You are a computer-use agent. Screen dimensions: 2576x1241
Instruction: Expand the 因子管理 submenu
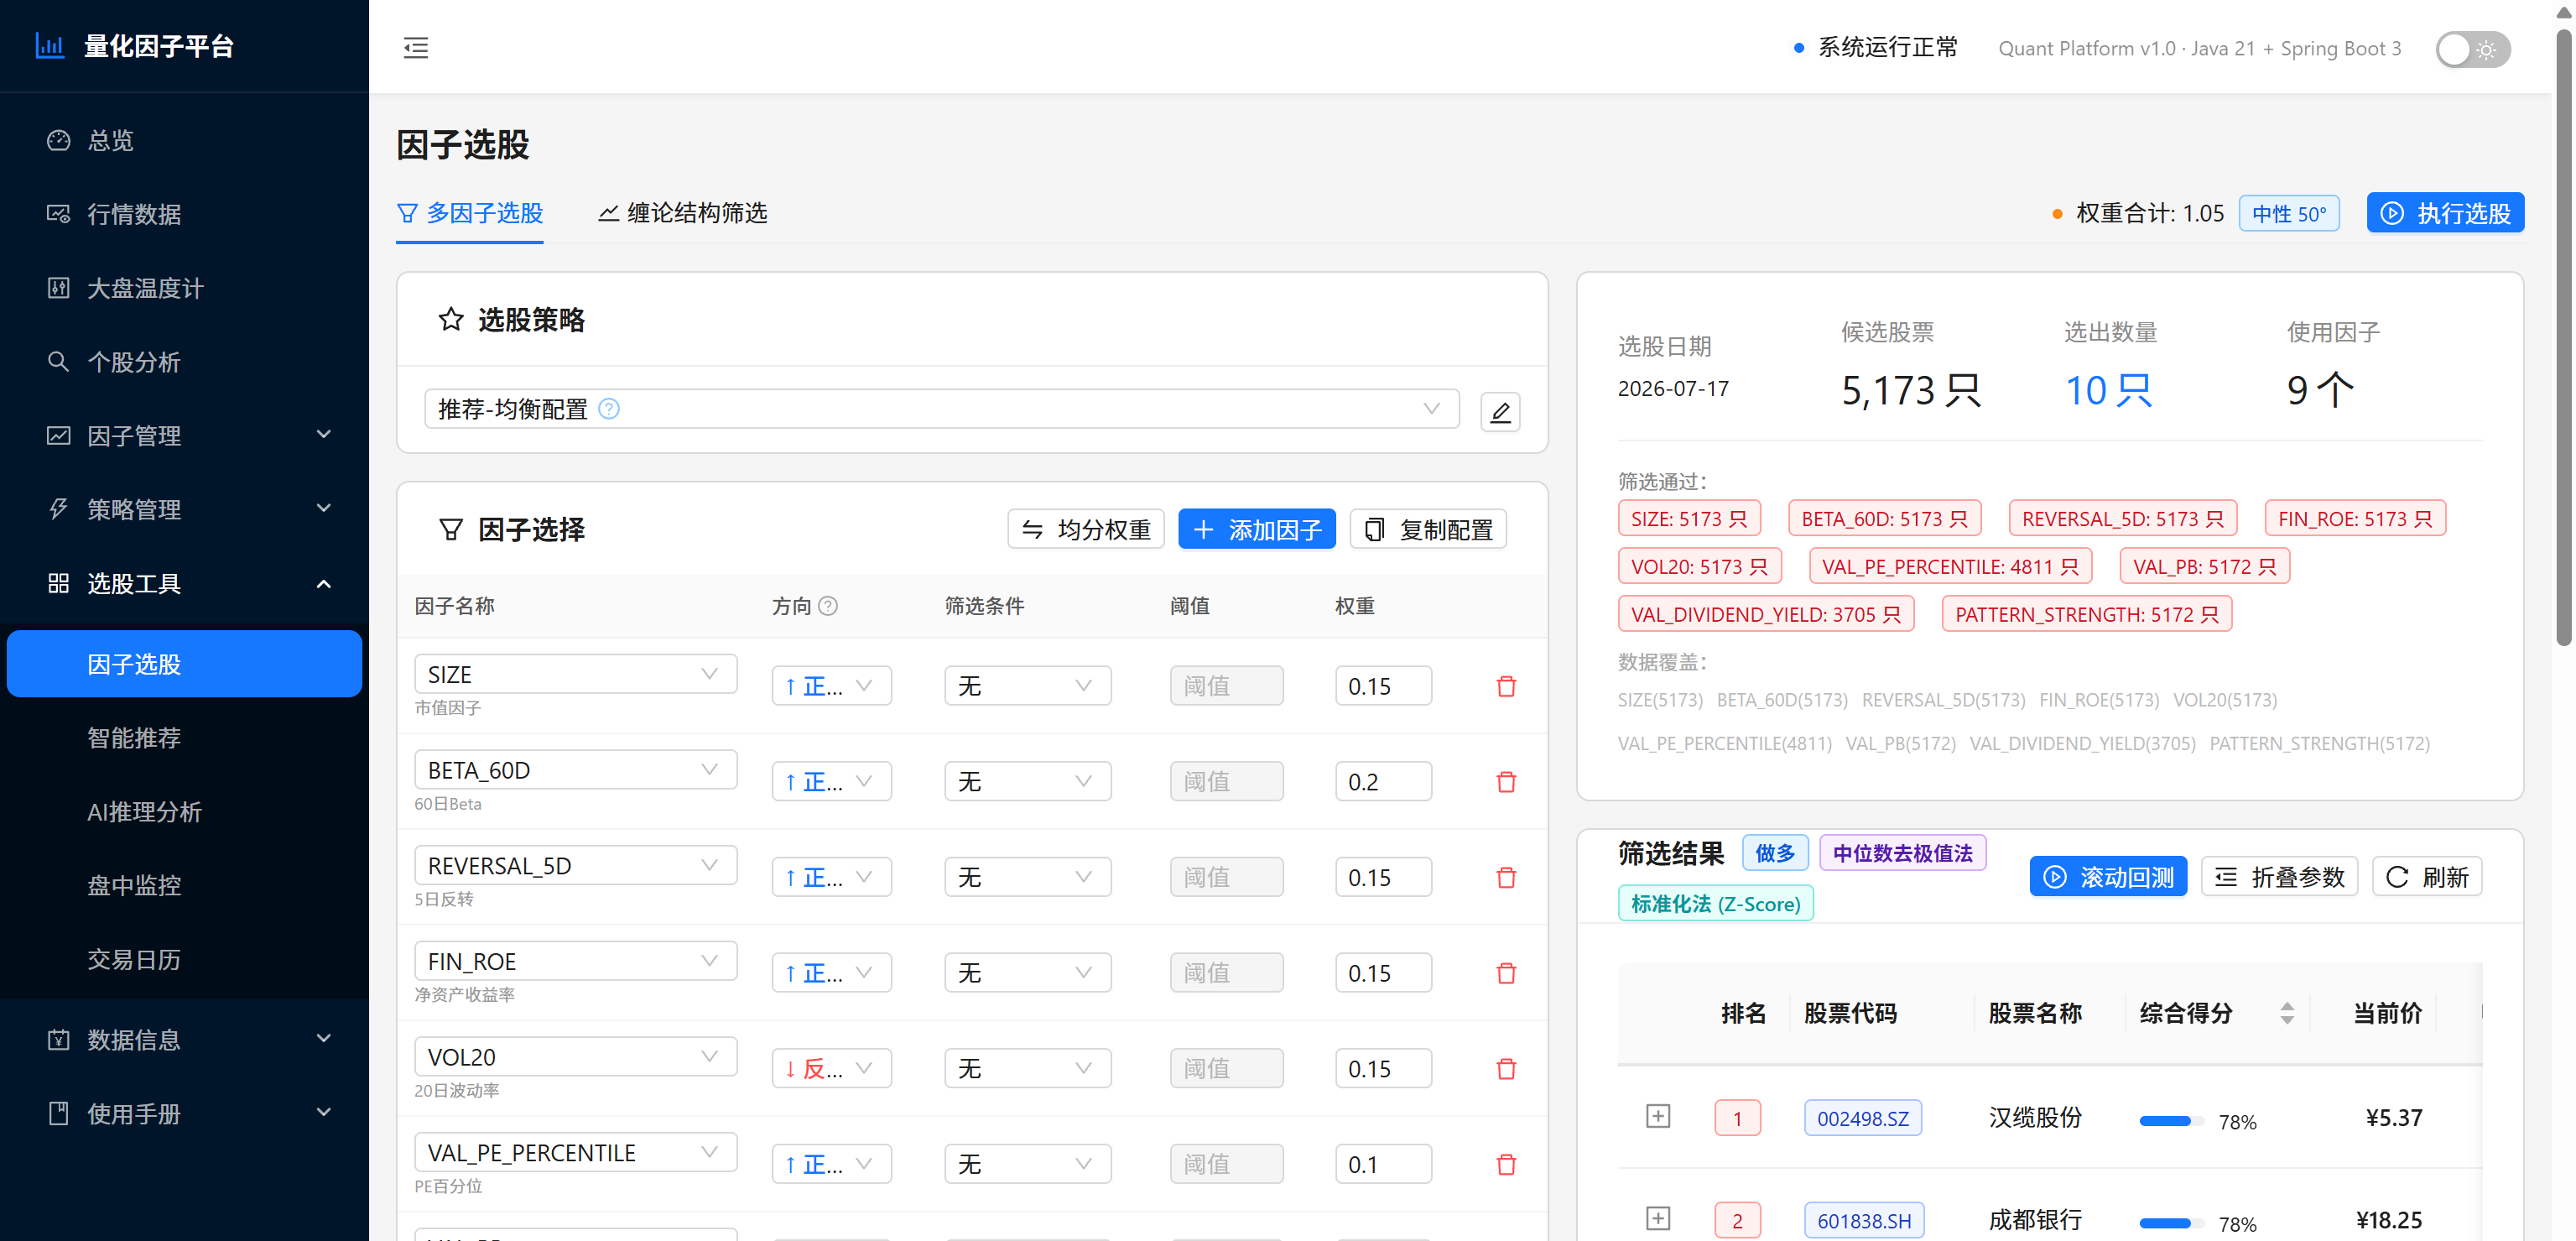tap(184, 436)
